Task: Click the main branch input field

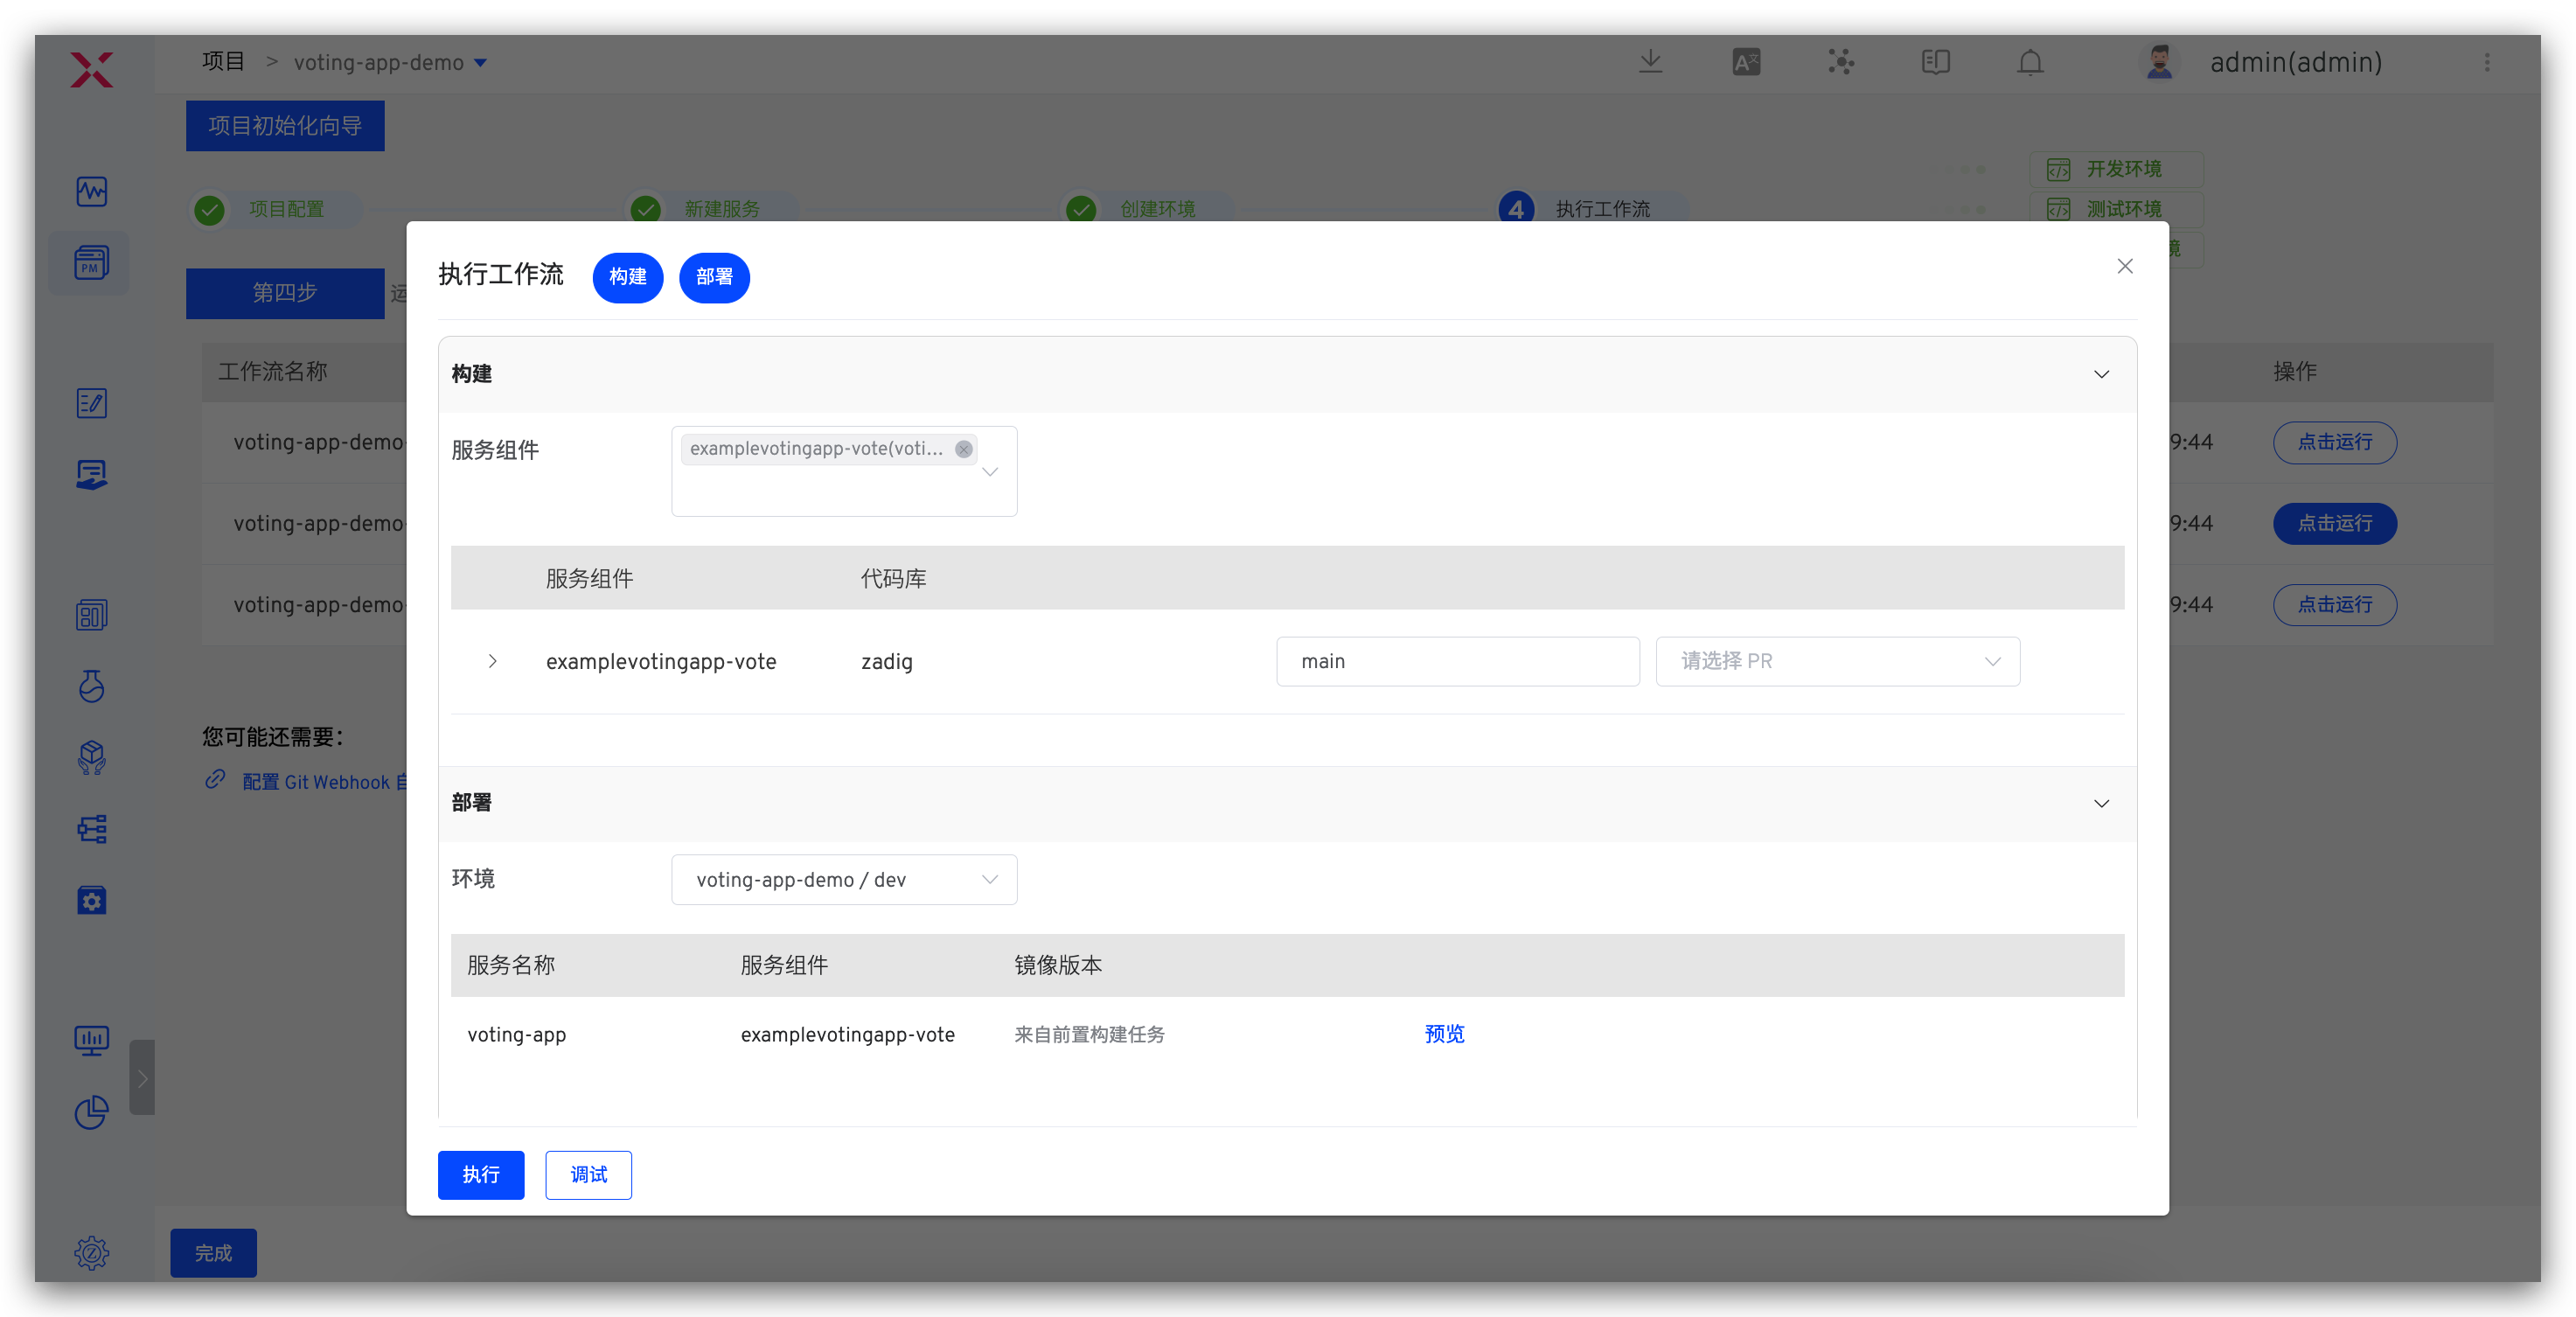Action: tap(1456, 661)
